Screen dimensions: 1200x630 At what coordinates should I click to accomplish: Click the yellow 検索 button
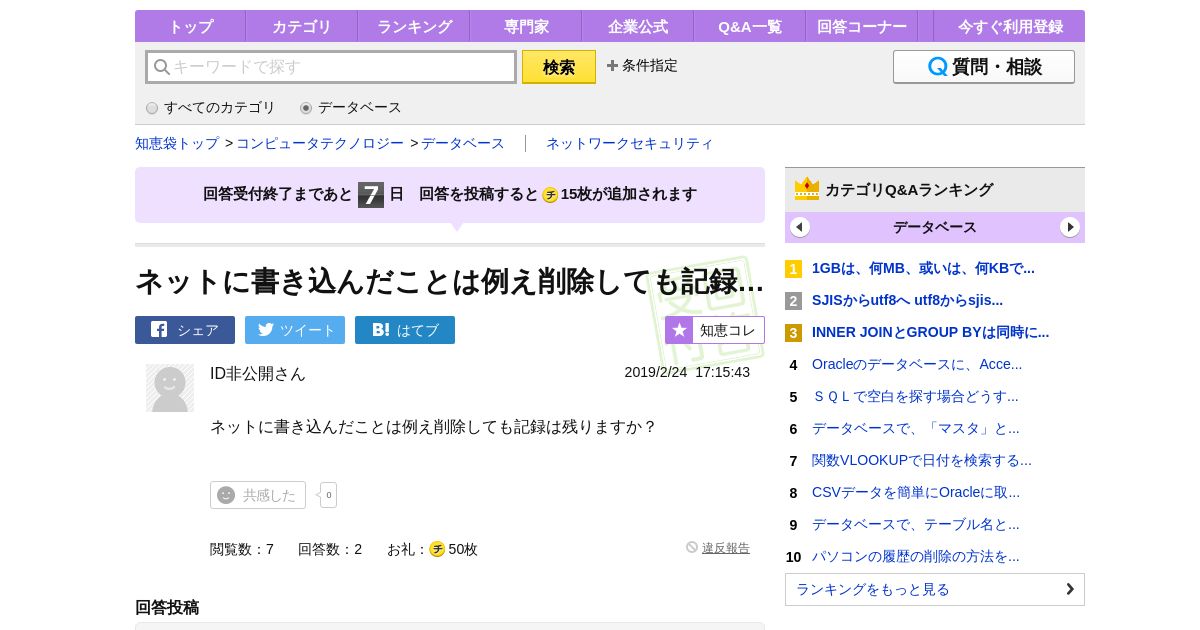[559, 67]
